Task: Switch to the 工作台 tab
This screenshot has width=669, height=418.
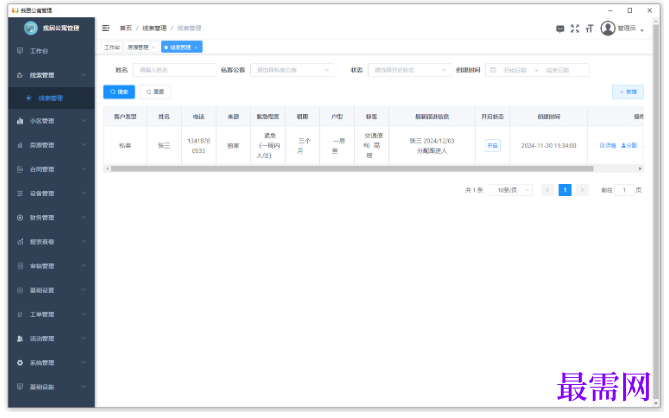Action: coord(112,47)
